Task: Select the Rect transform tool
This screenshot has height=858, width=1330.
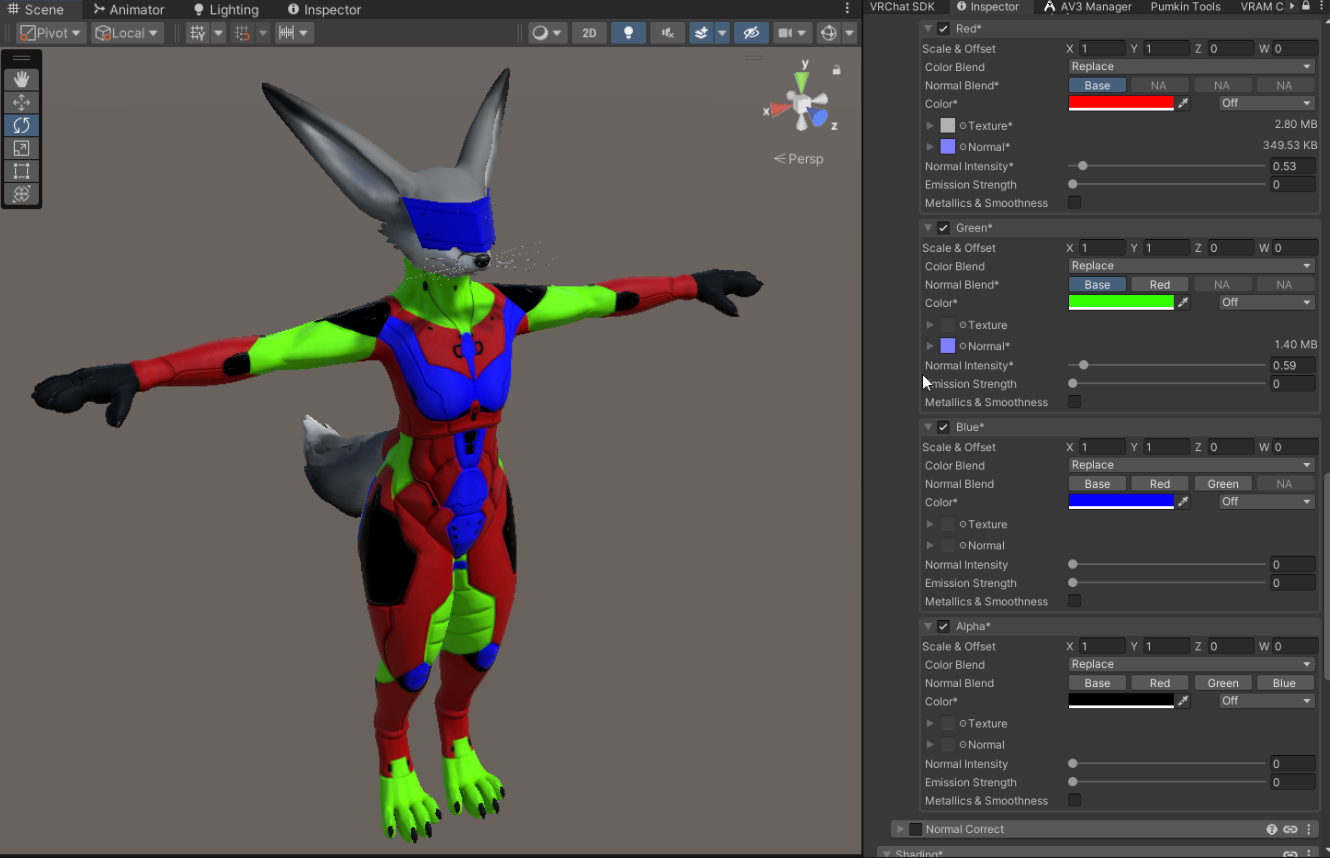Action: [21, 171]
